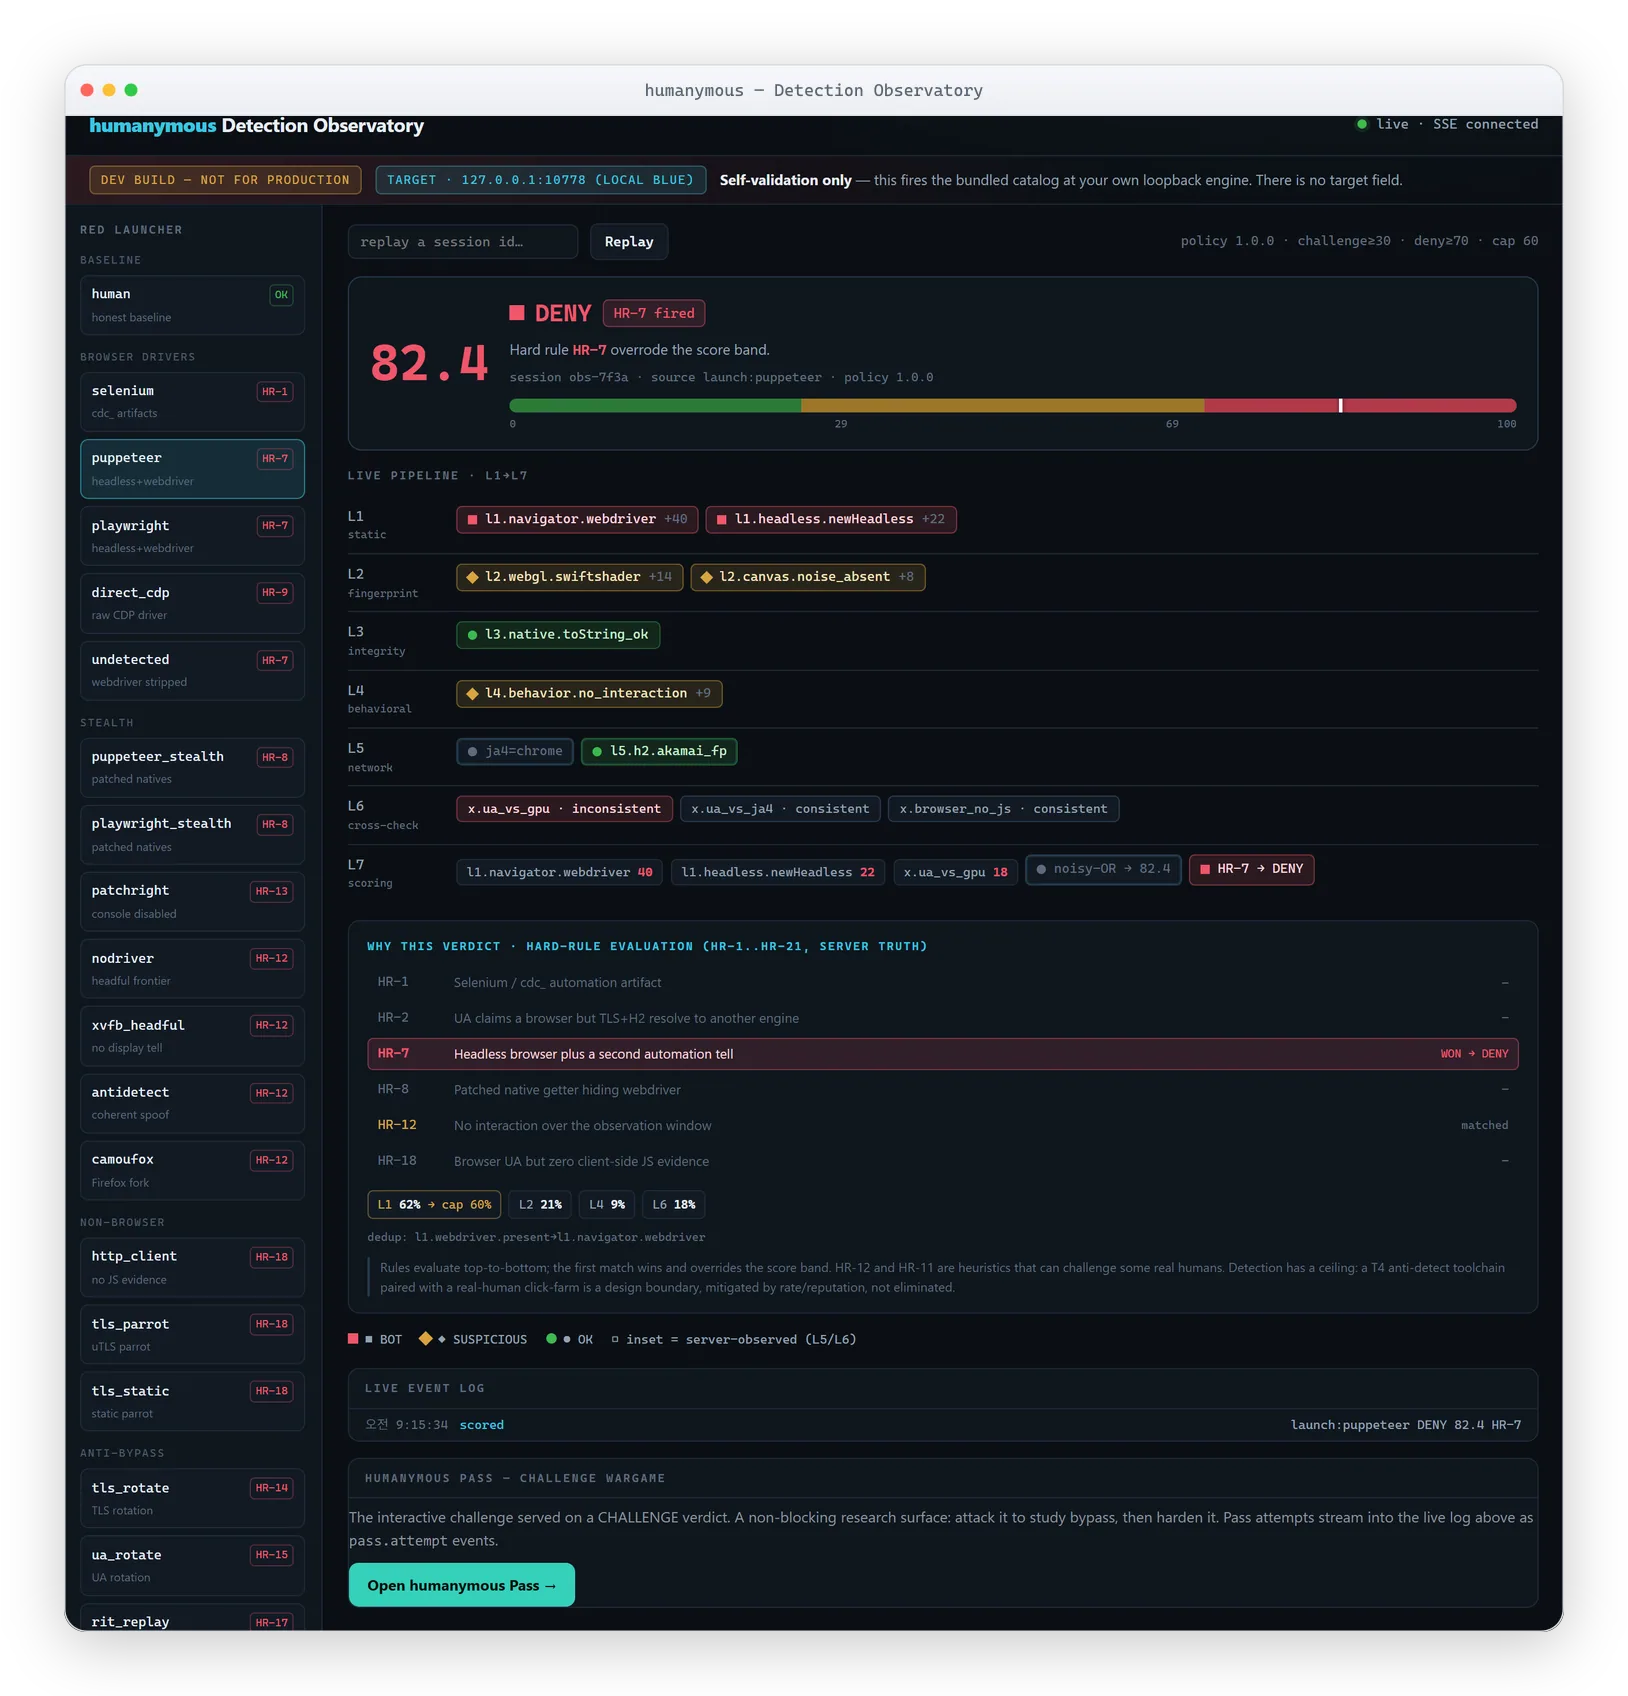Launch the camoufox Firefox fork card
This screenshot has height=1696, width=1628.
[x=192, y=1170]
